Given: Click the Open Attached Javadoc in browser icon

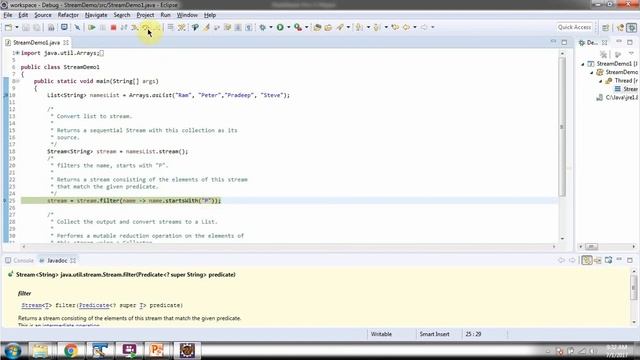Looking at the screenshot, I should click(x=609, y=260).
